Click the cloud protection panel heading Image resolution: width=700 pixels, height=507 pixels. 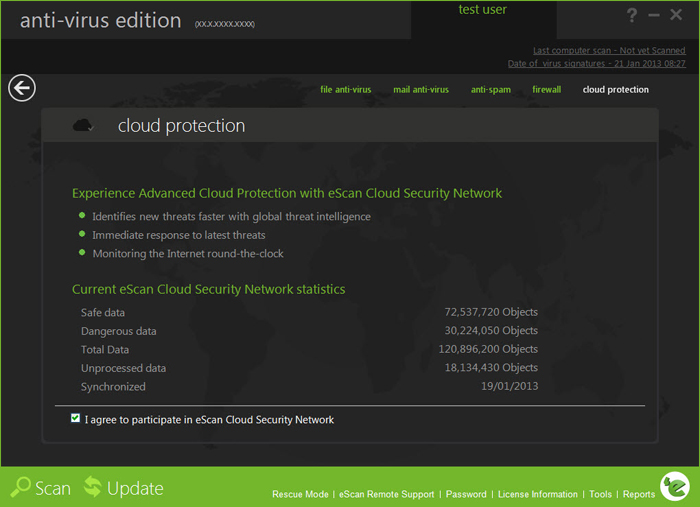181,126
